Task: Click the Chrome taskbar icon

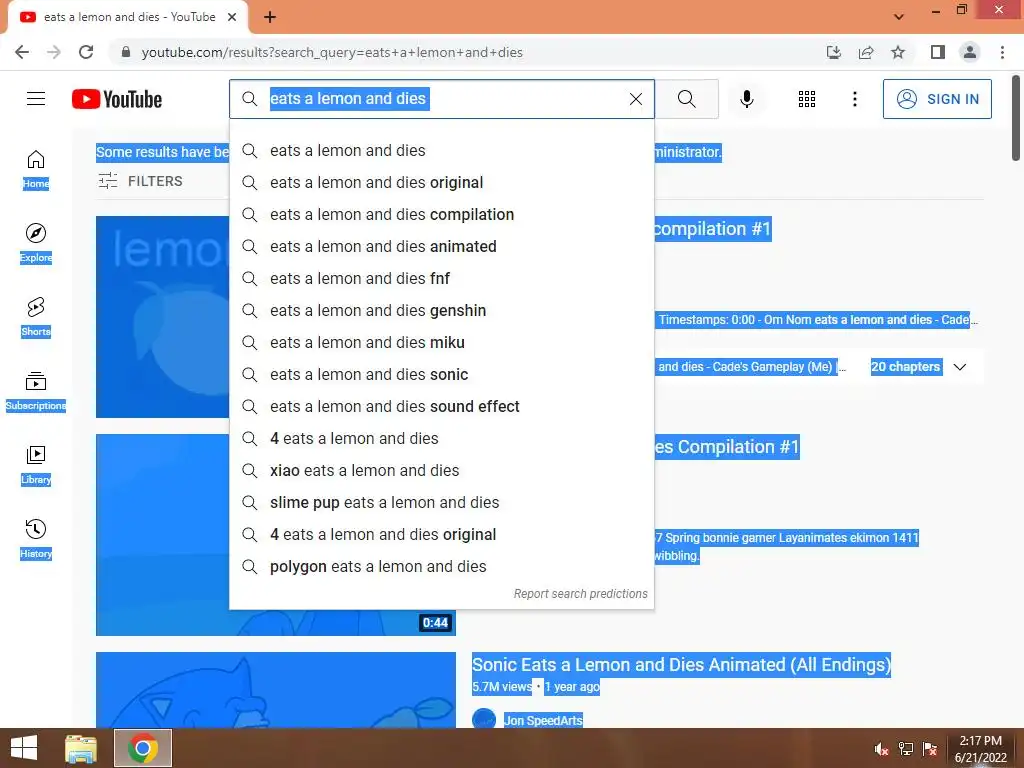Action: [143, 748]
